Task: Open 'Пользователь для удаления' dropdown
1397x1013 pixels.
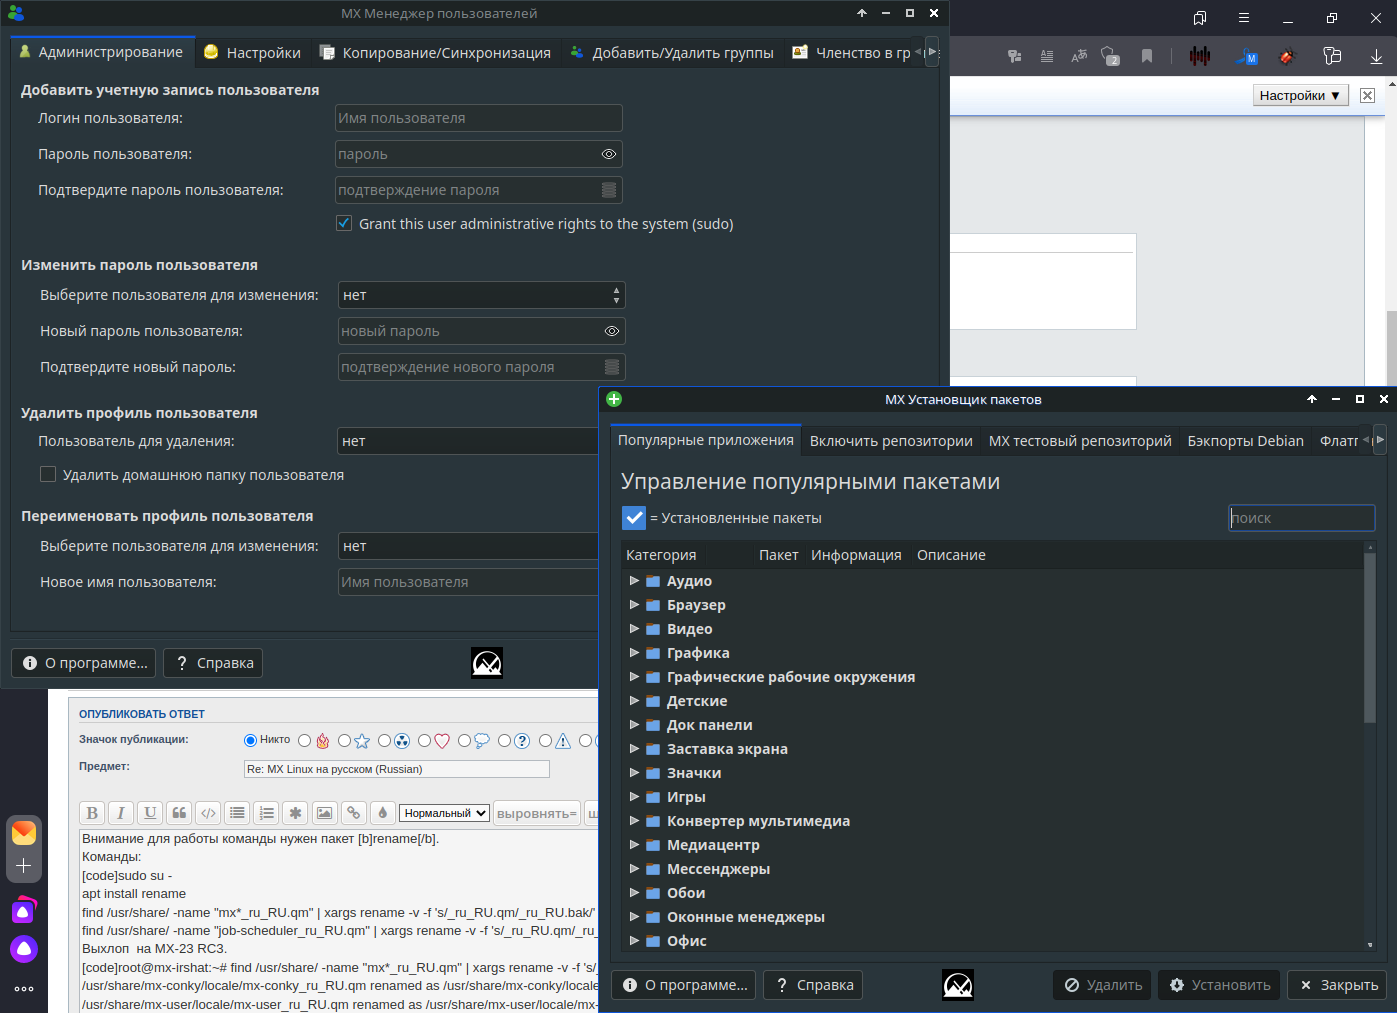Action: 468,441
